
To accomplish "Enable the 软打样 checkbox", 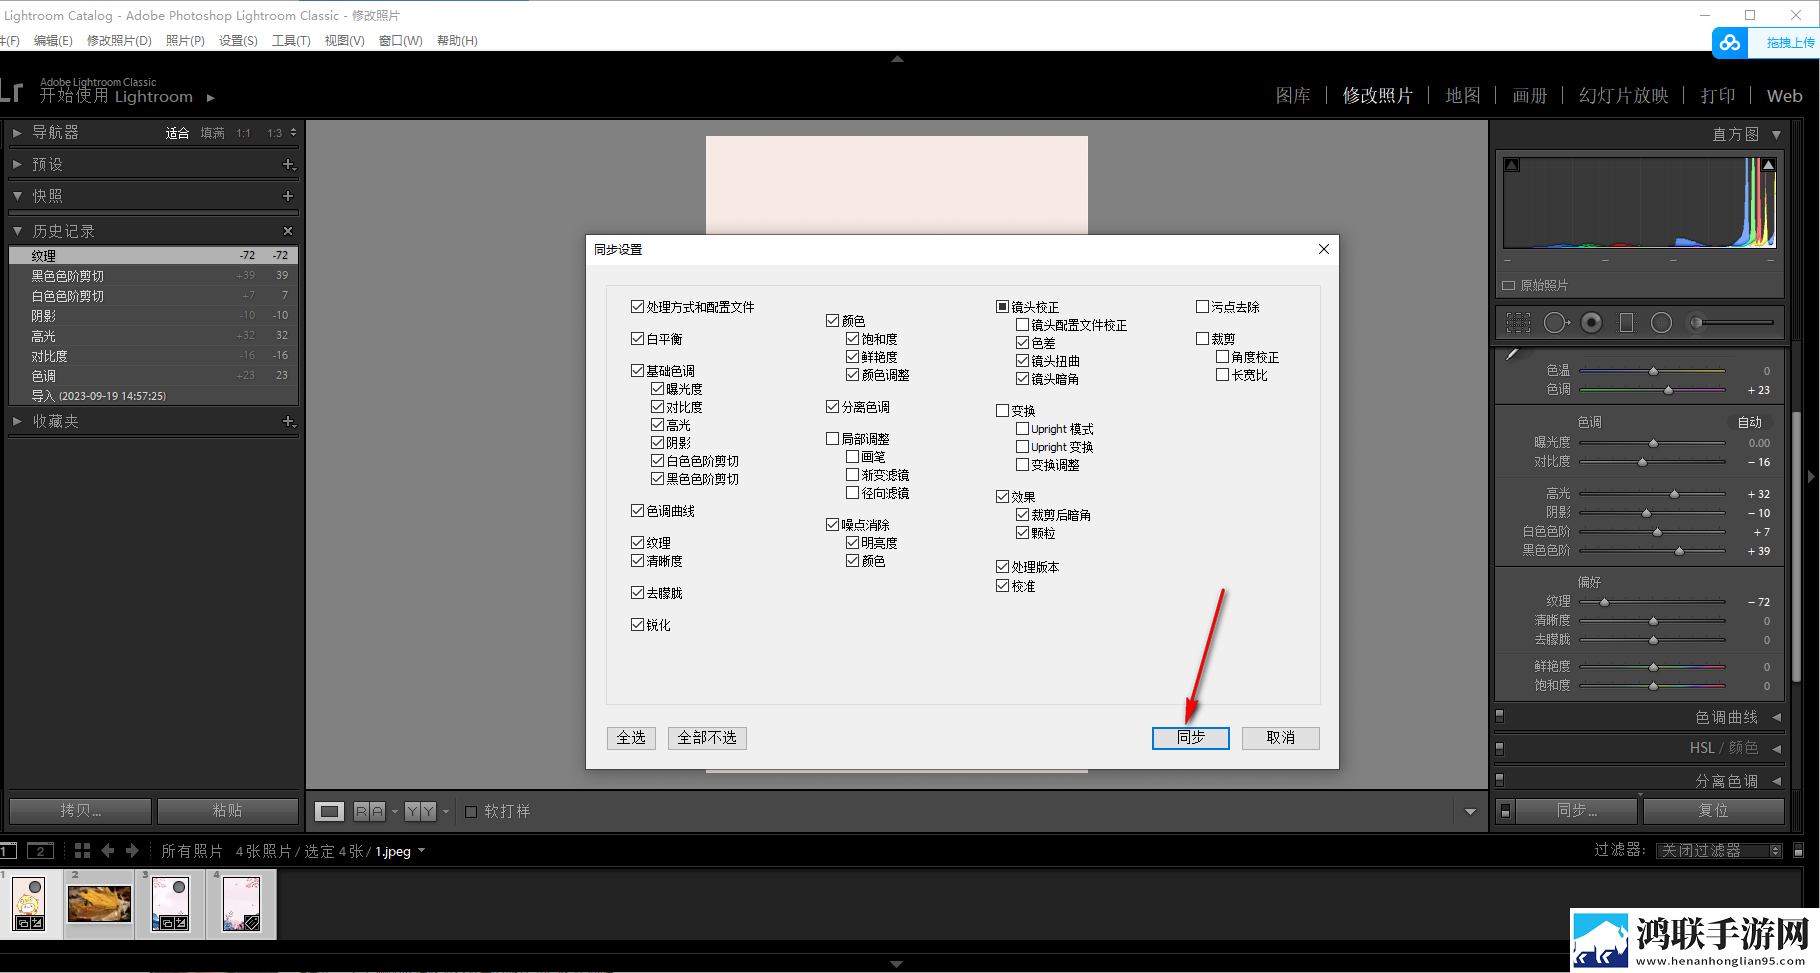I will click(471, 812).
